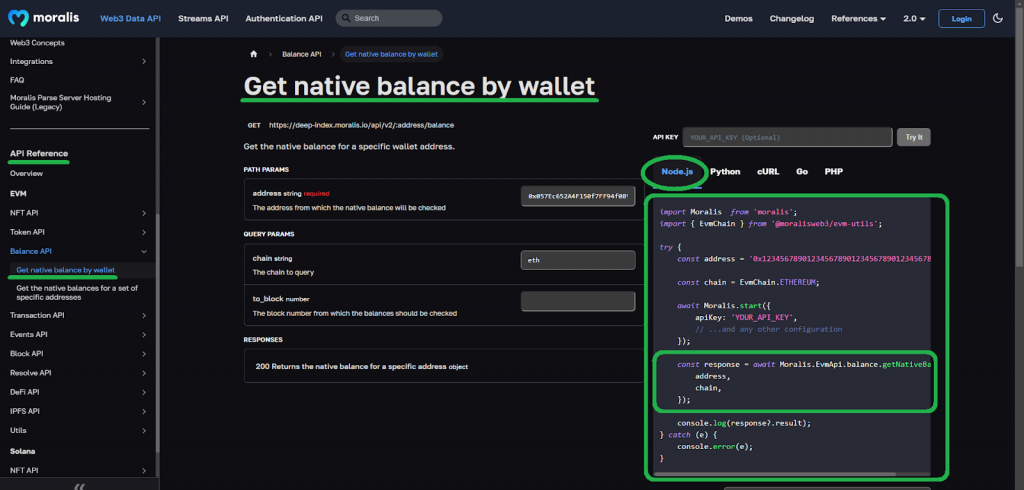Click the current page breadcrumb item
Image resolution: width=1024 pixels, height=490 pixels.
tap(391, 54)
